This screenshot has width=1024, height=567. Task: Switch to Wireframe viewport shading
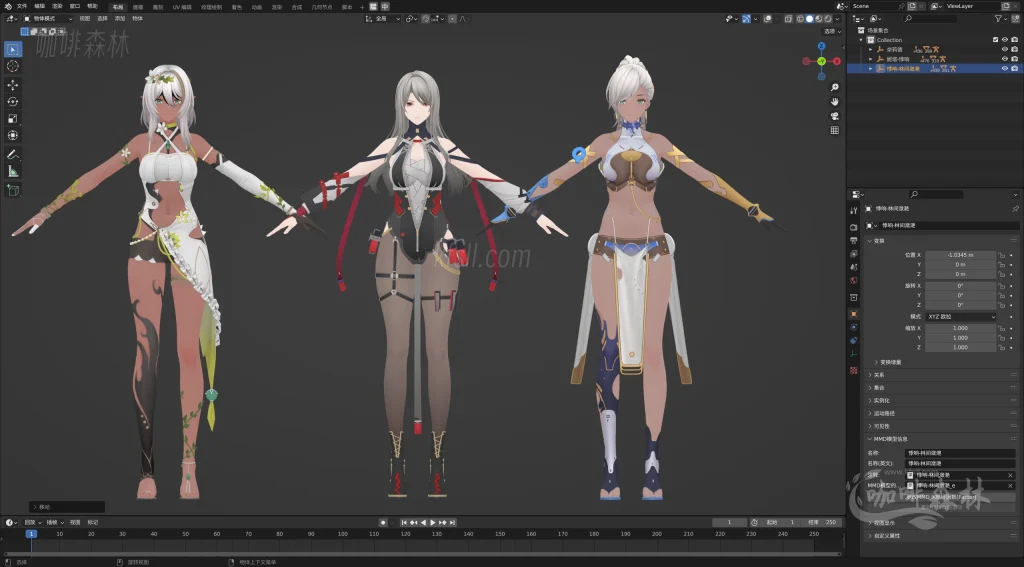click(801, 19)
